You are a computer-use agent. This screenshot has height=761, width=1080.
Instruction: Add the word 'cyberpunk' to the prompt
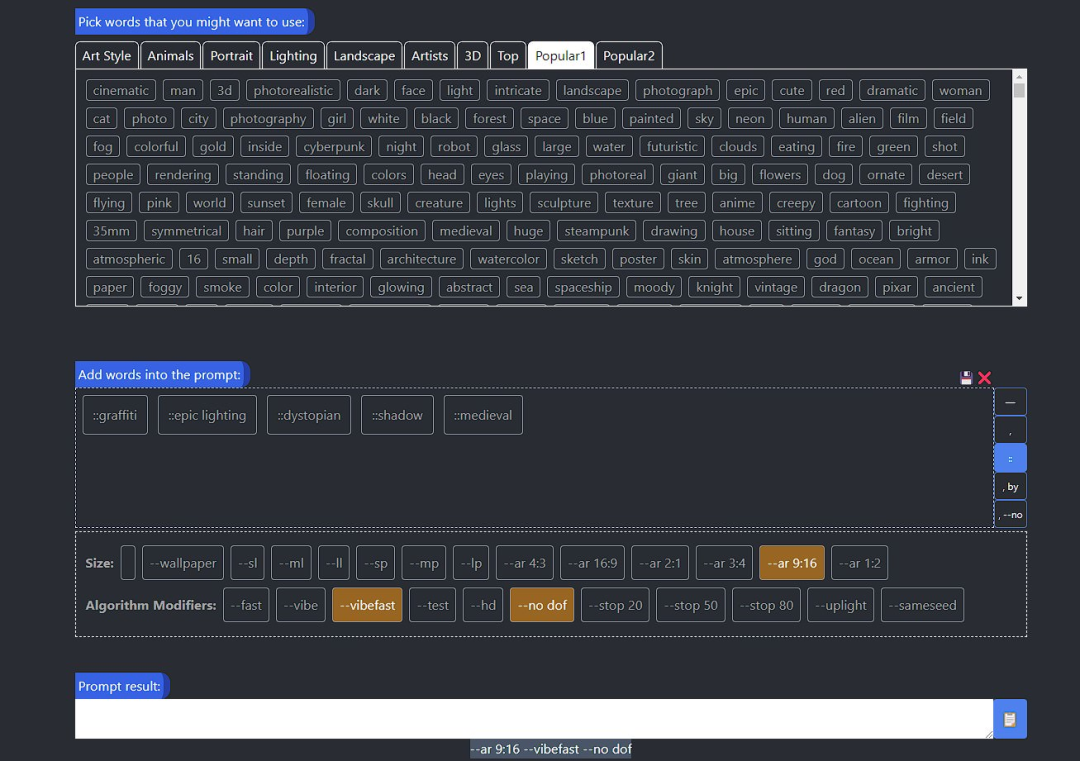click(334, 146)
